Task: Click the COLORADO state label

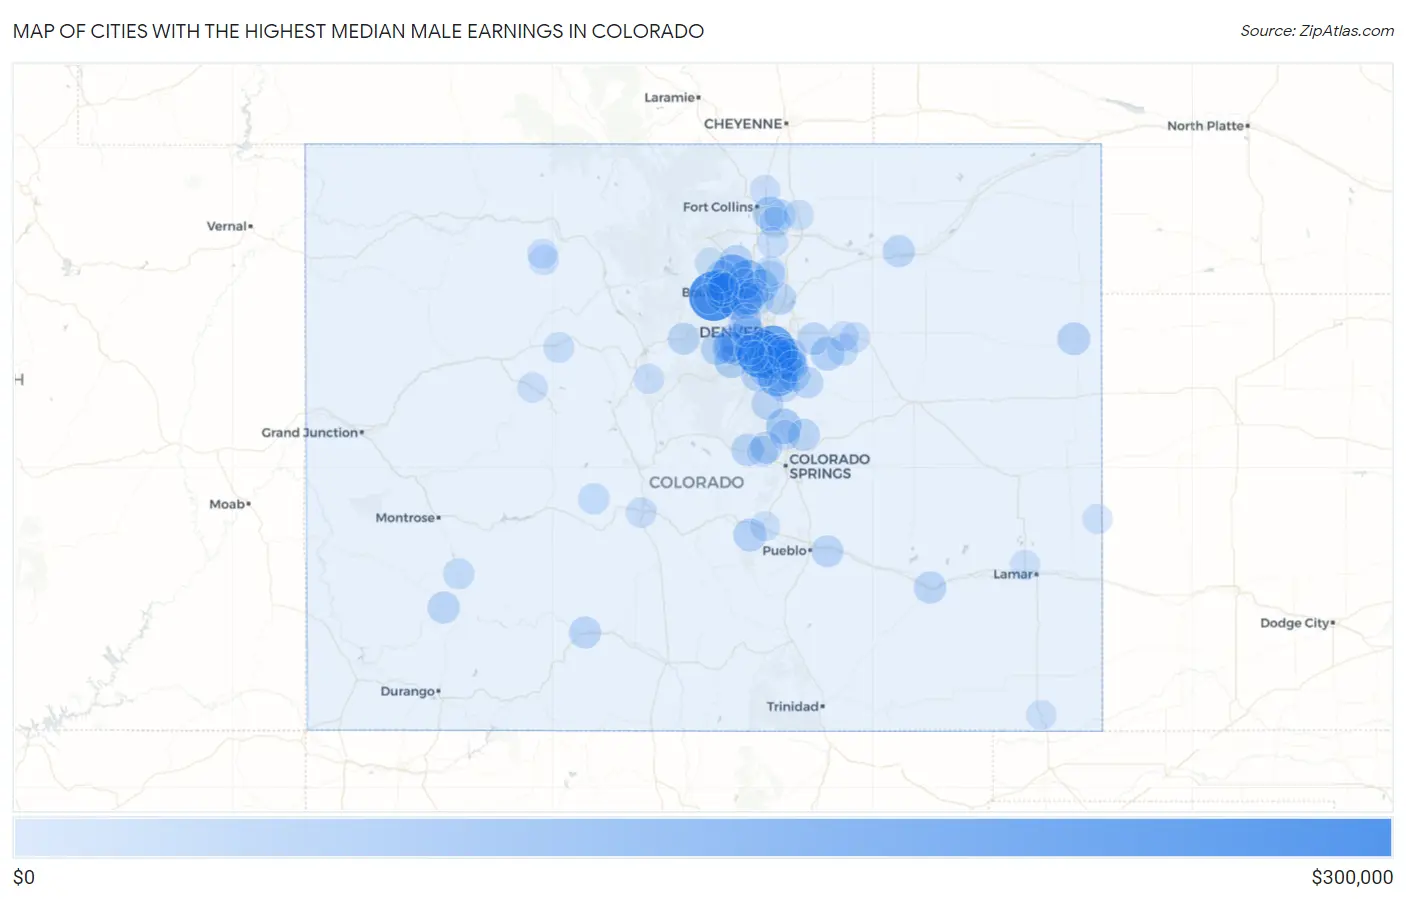Action: tap(696, 482)
